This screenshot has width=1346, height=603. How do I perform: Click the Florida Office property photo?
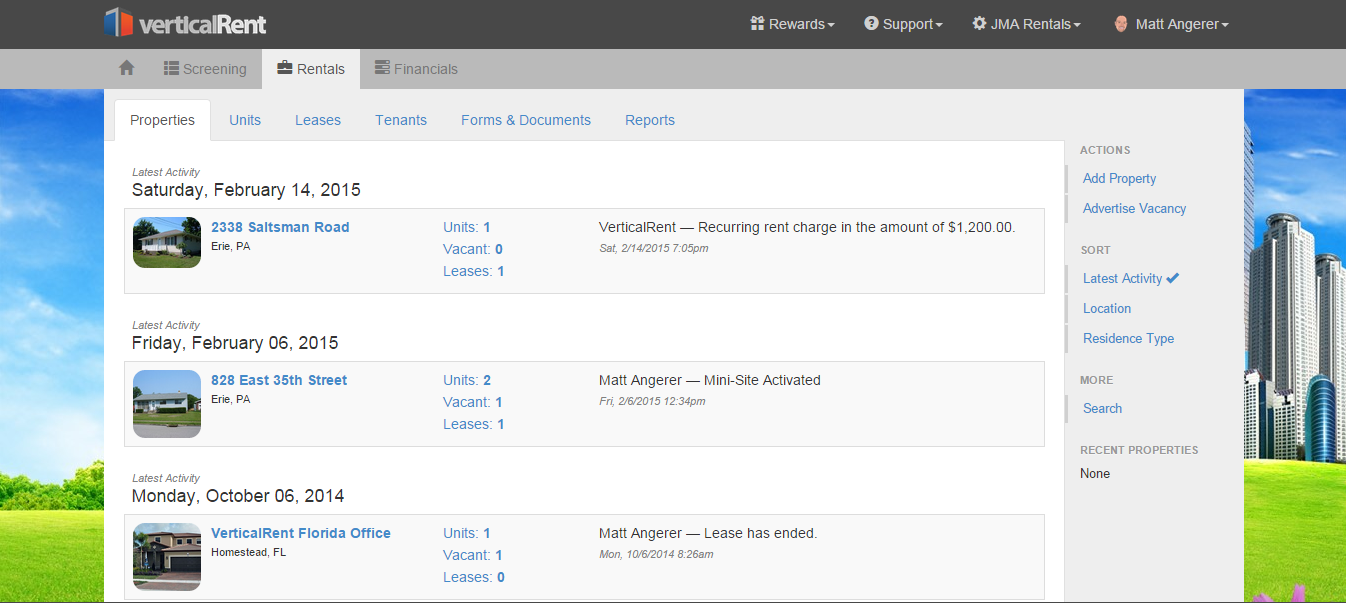point(167,557)
